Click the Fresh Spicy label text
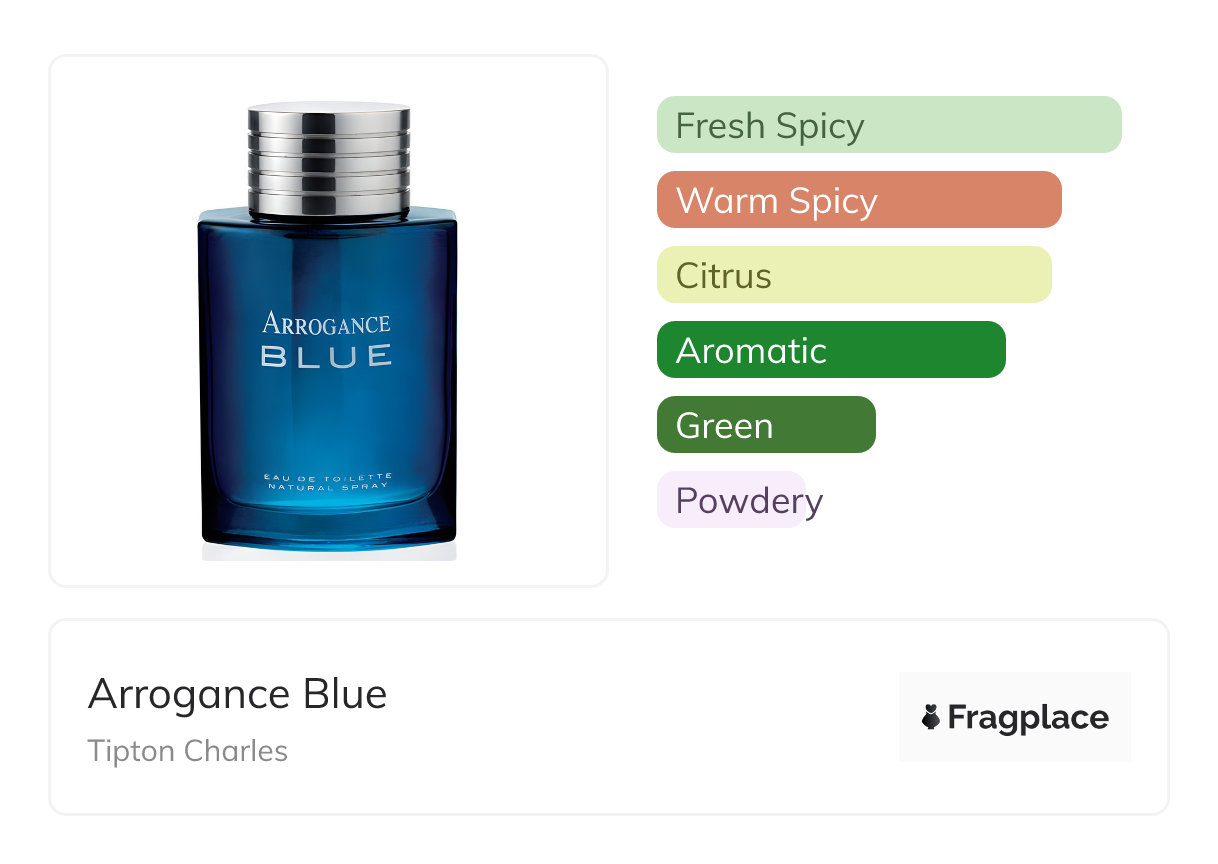The width and height of the screenshot is (1218, 864). point(770,127)
